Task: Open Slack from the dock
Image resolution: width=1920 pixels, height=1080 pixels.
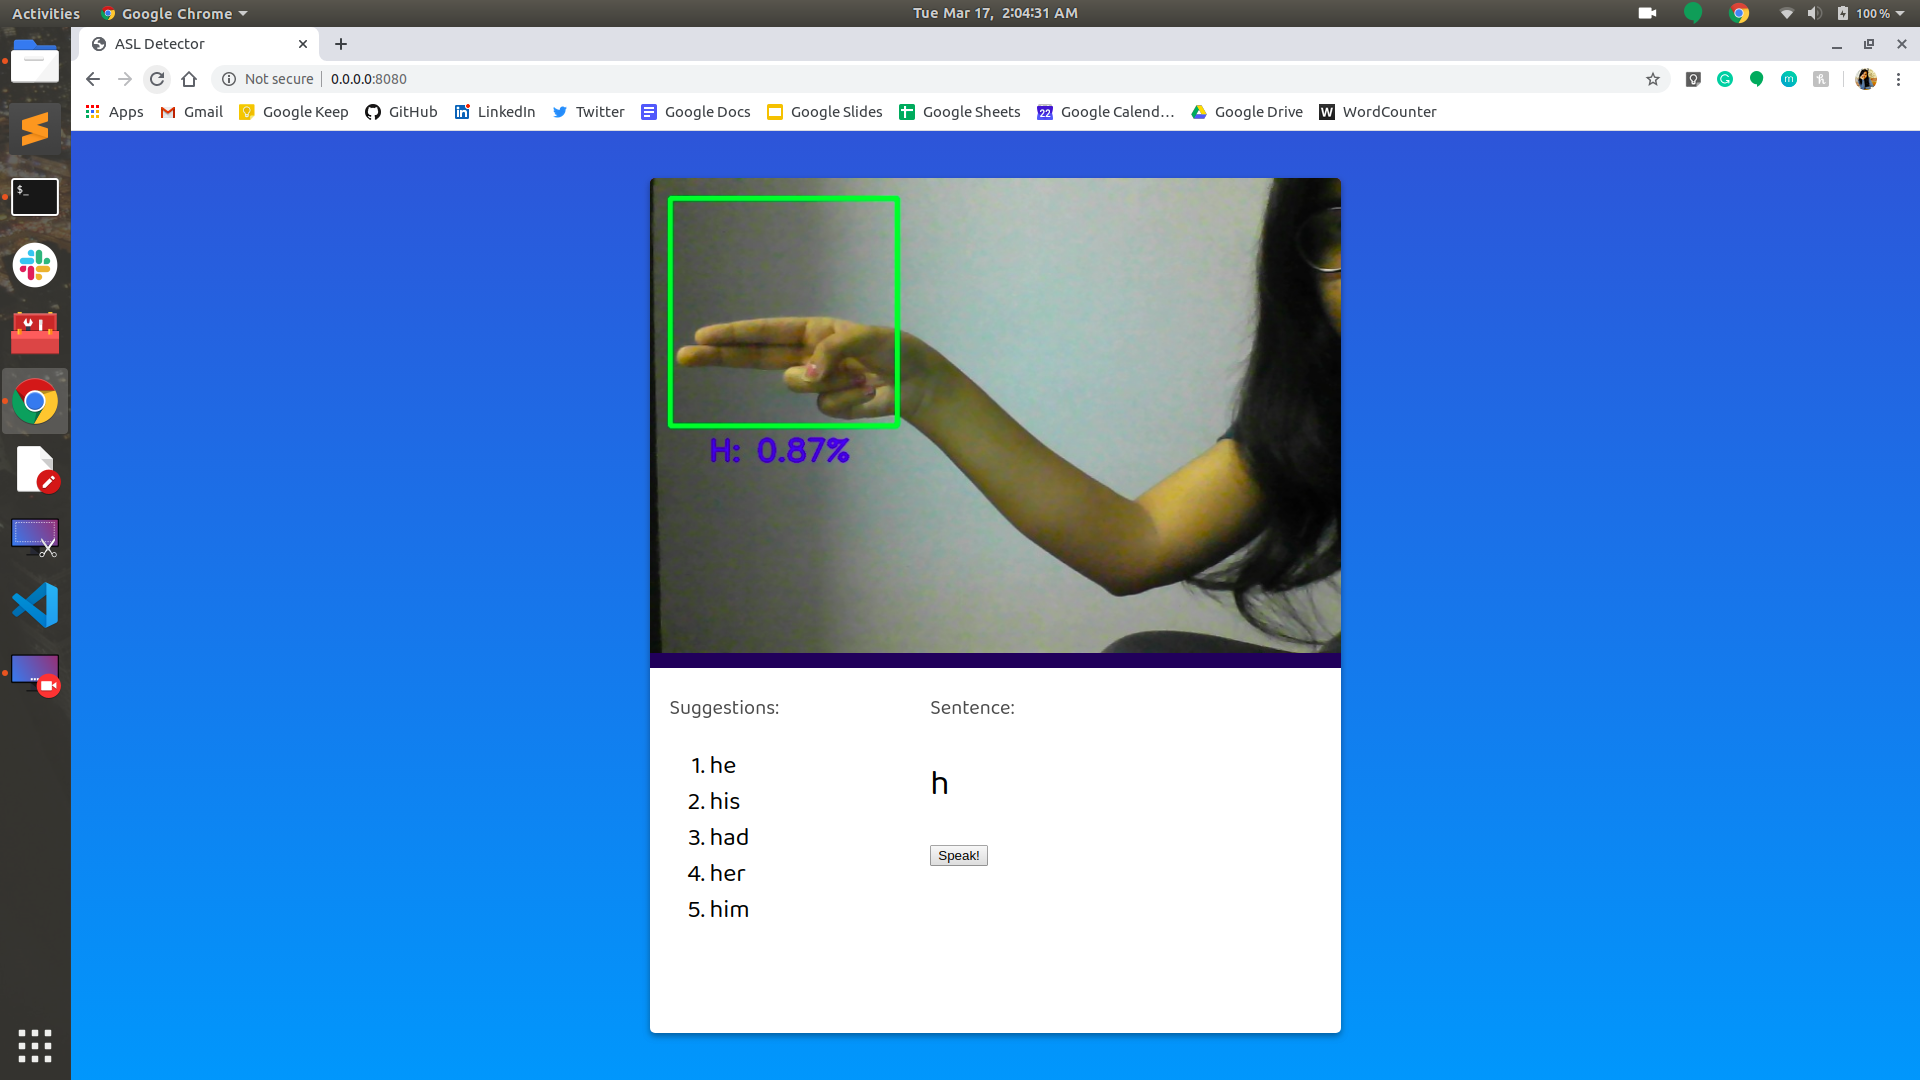Action: point(35,266)
